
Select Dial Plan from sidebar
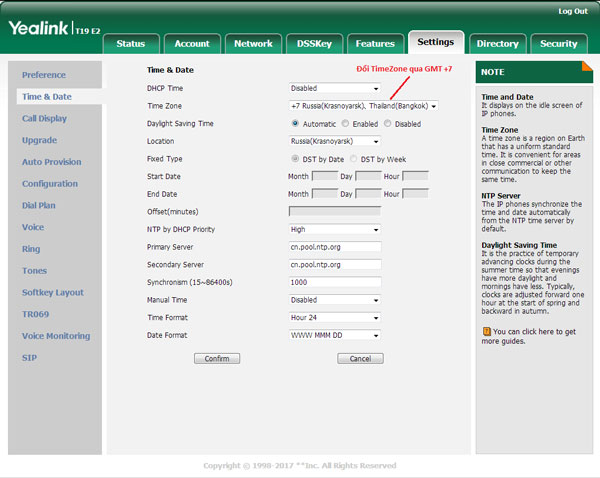click(39, 205)
